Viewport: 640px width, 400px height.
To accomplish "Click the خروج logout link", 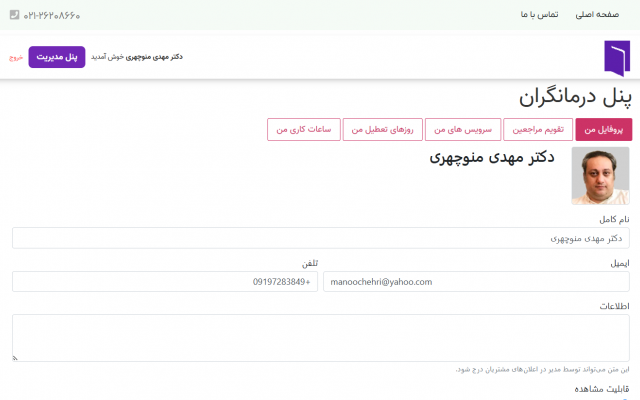I will point(16,58).
